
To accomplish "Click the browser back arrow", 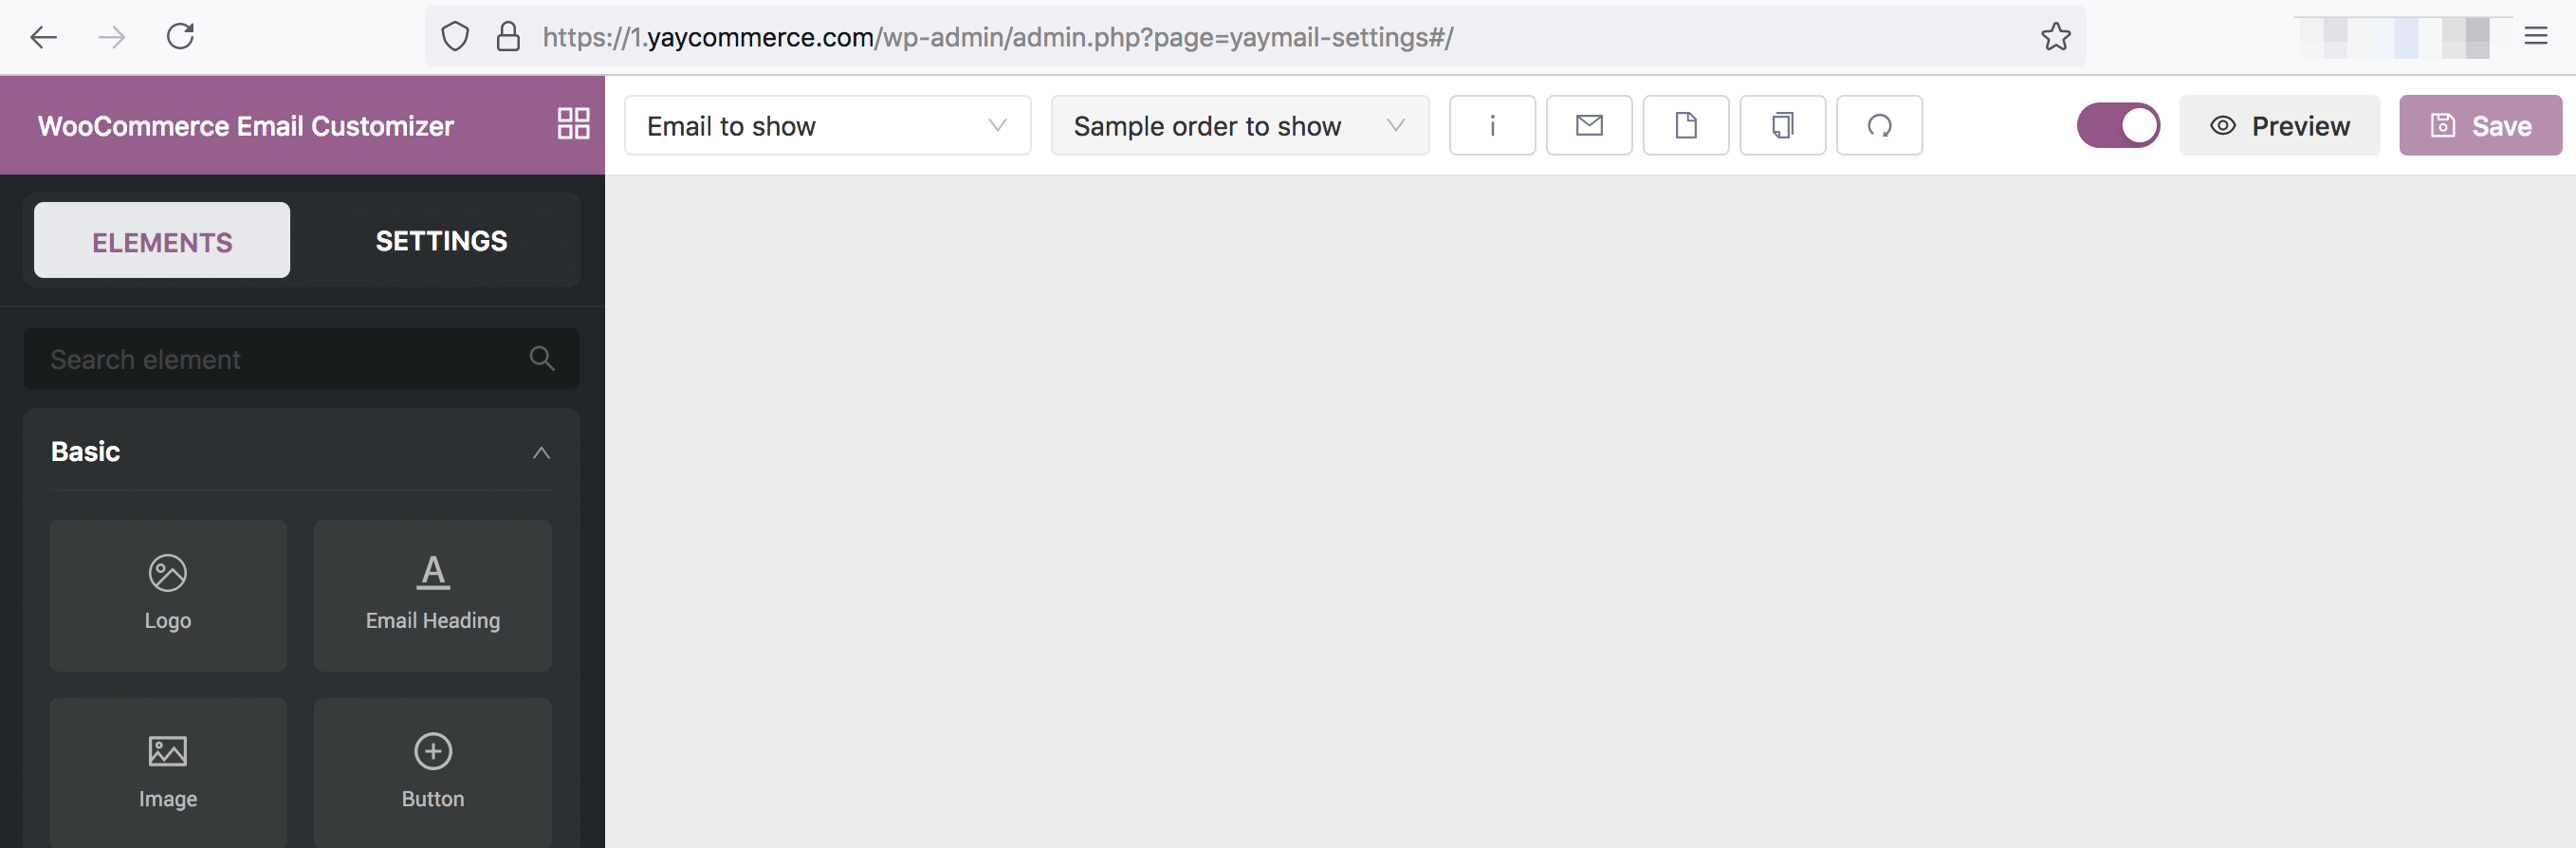I will tap(44, 37).
